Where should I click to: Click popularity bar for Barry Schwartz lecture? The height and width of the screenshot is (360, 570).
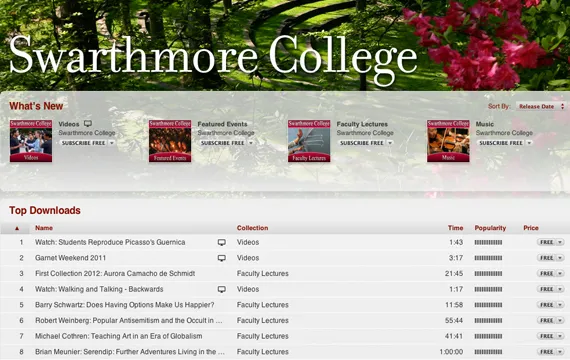tap(488, 305)
